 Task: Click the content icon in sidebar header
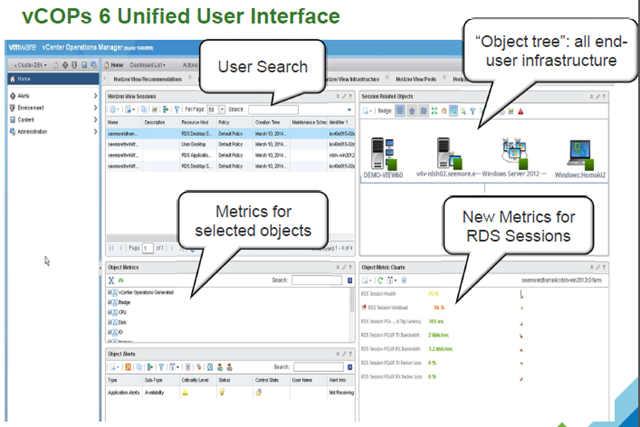pos(84,65)
